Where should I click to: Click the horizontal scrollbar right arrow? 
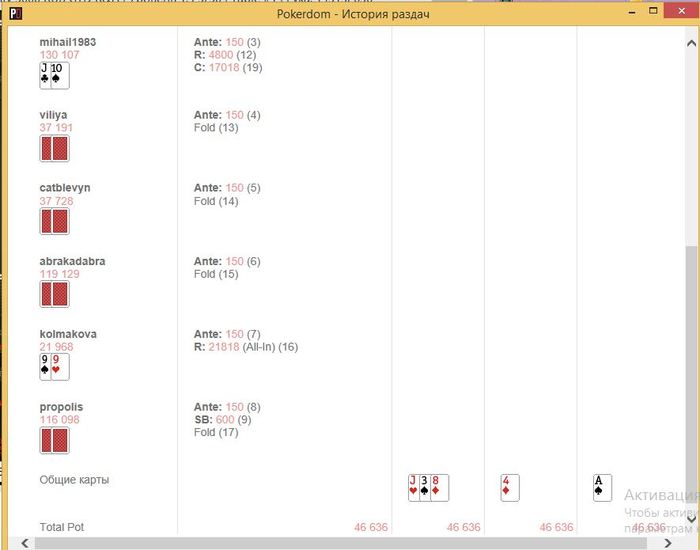(667, 543)
